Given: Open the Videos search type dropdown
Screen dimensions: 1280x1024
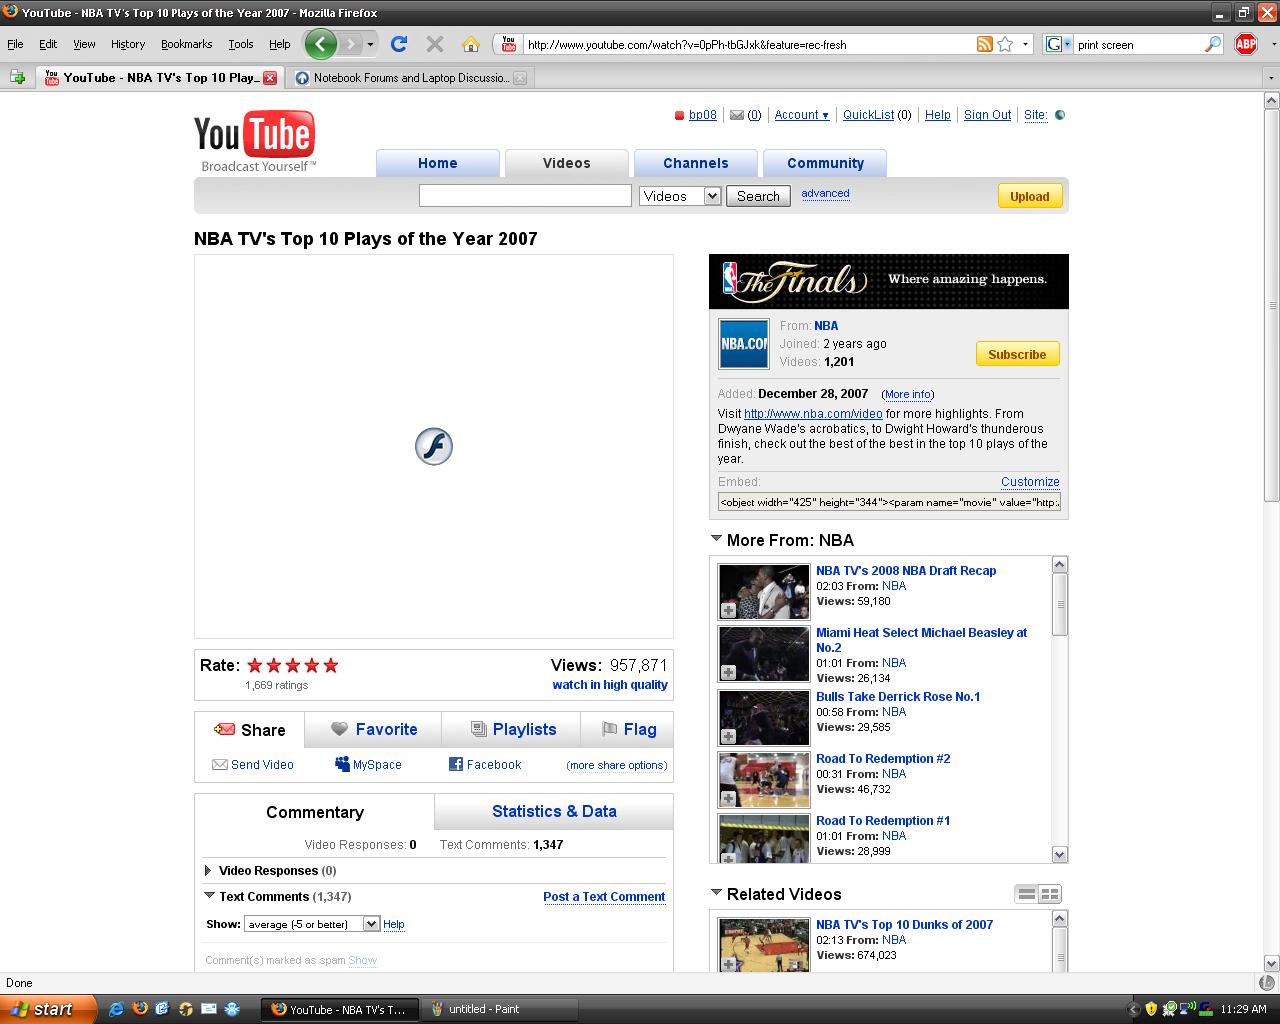Looking at the screenshot, I should click(x=680, y=196).
